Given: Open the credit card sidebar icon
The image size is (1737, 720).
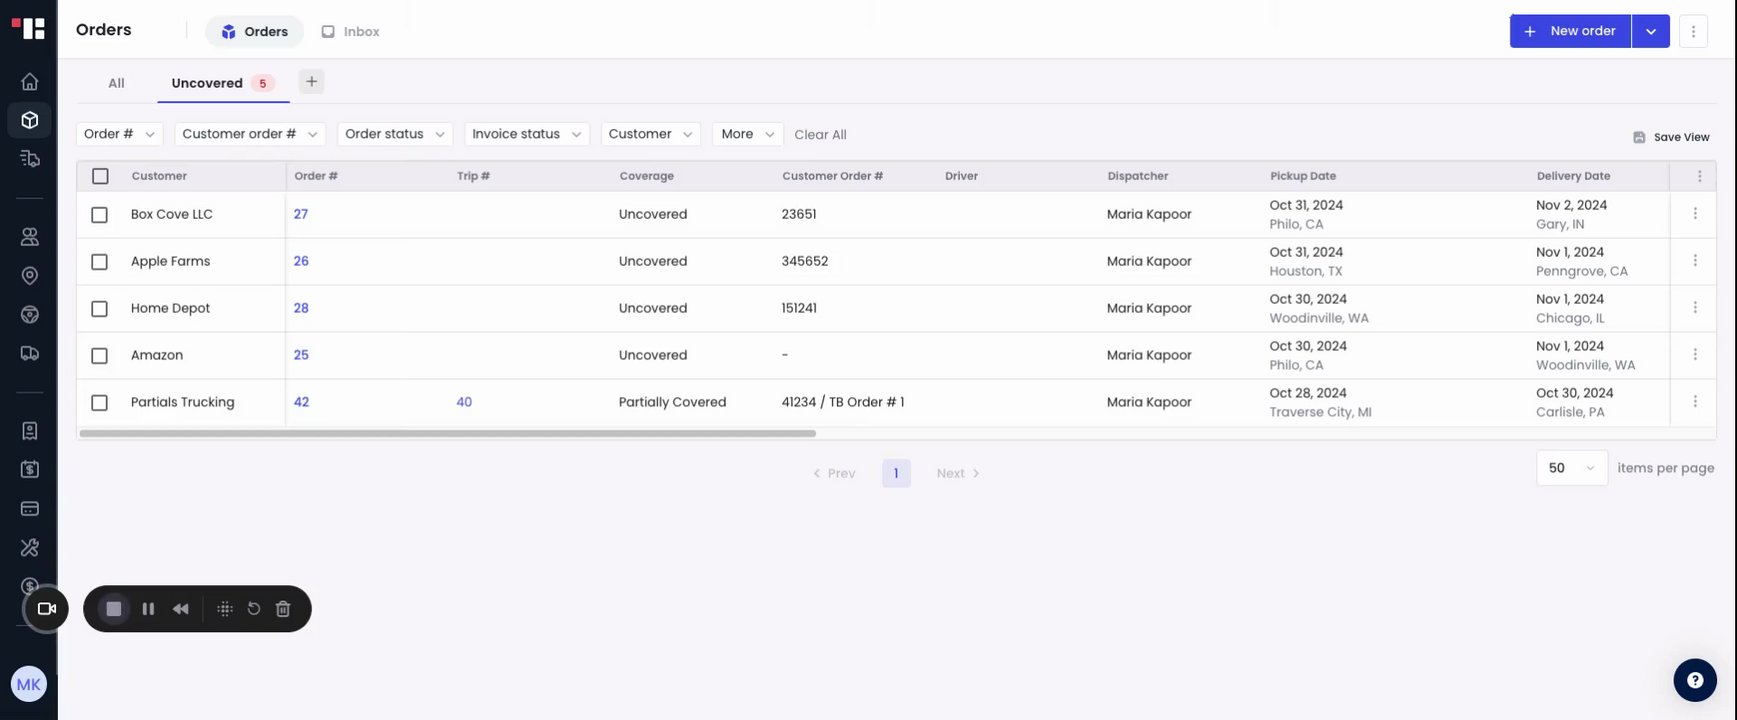Looking at the screenshot, I should tap(29, 508).
